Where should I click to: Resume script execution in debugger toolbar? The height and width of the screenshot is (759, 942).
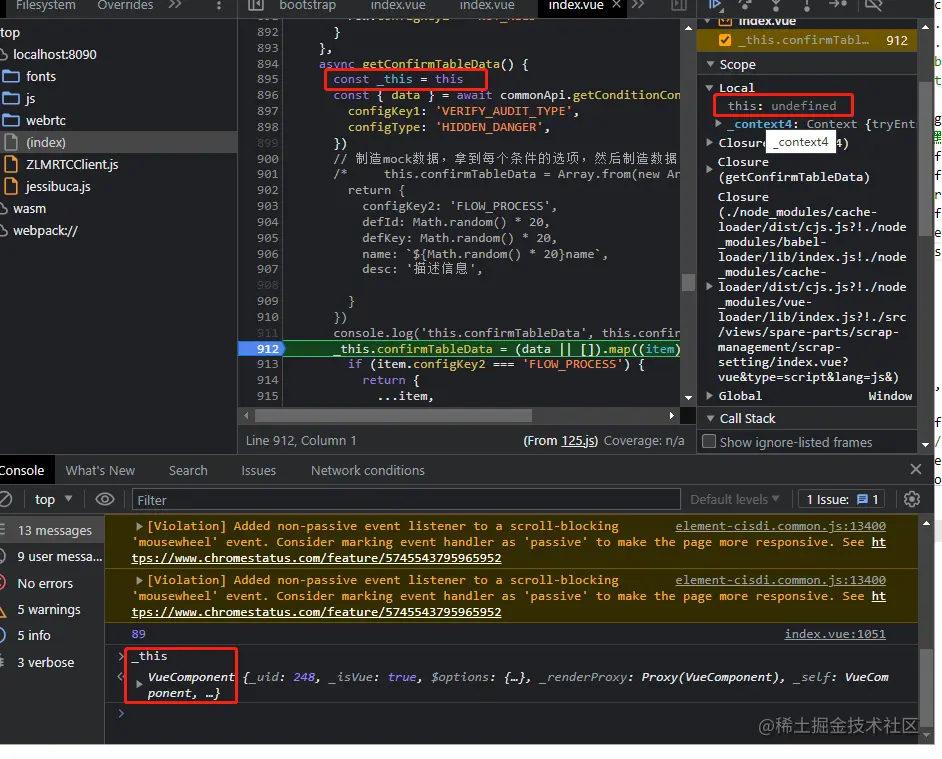point(715,5)
